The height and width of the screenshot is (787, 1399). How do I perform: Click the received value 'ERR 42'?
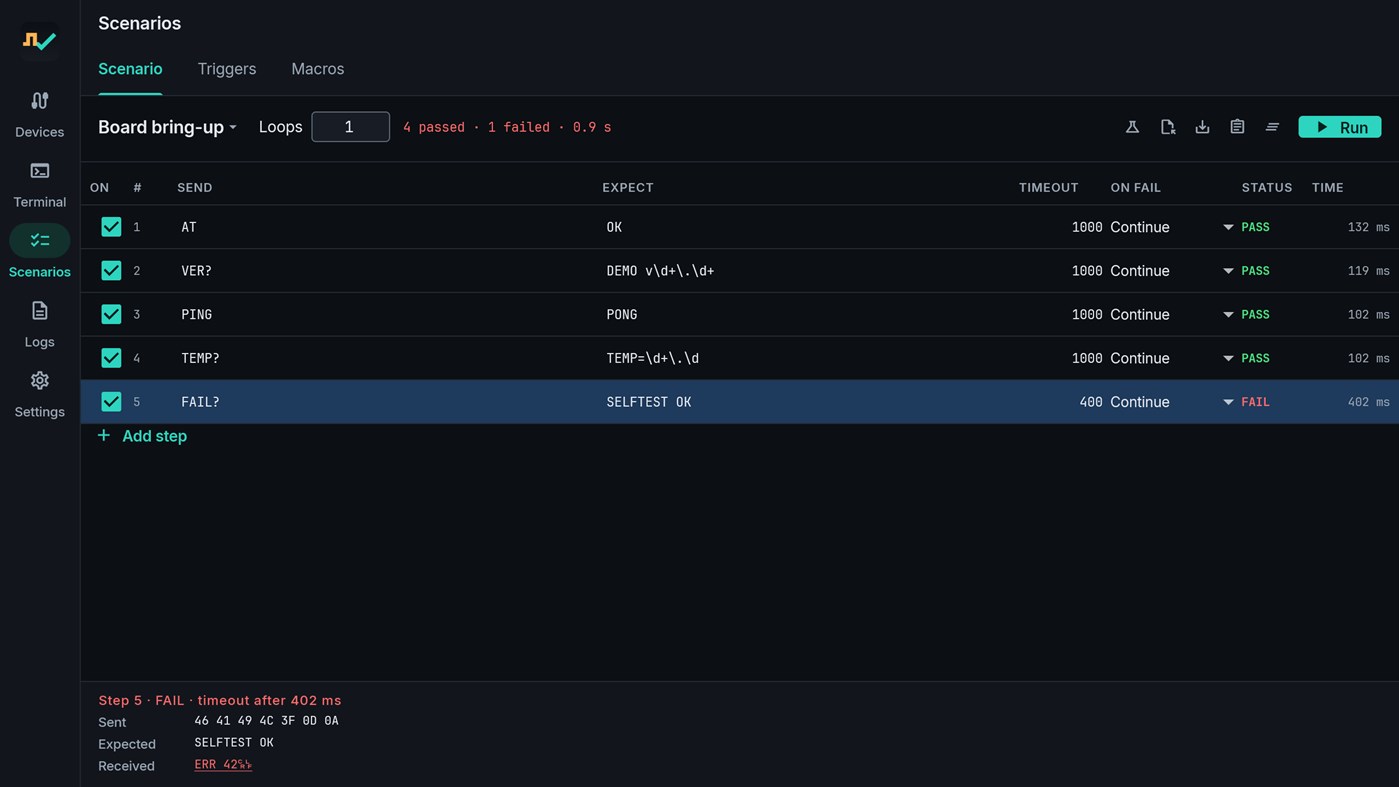pos(223,765)
